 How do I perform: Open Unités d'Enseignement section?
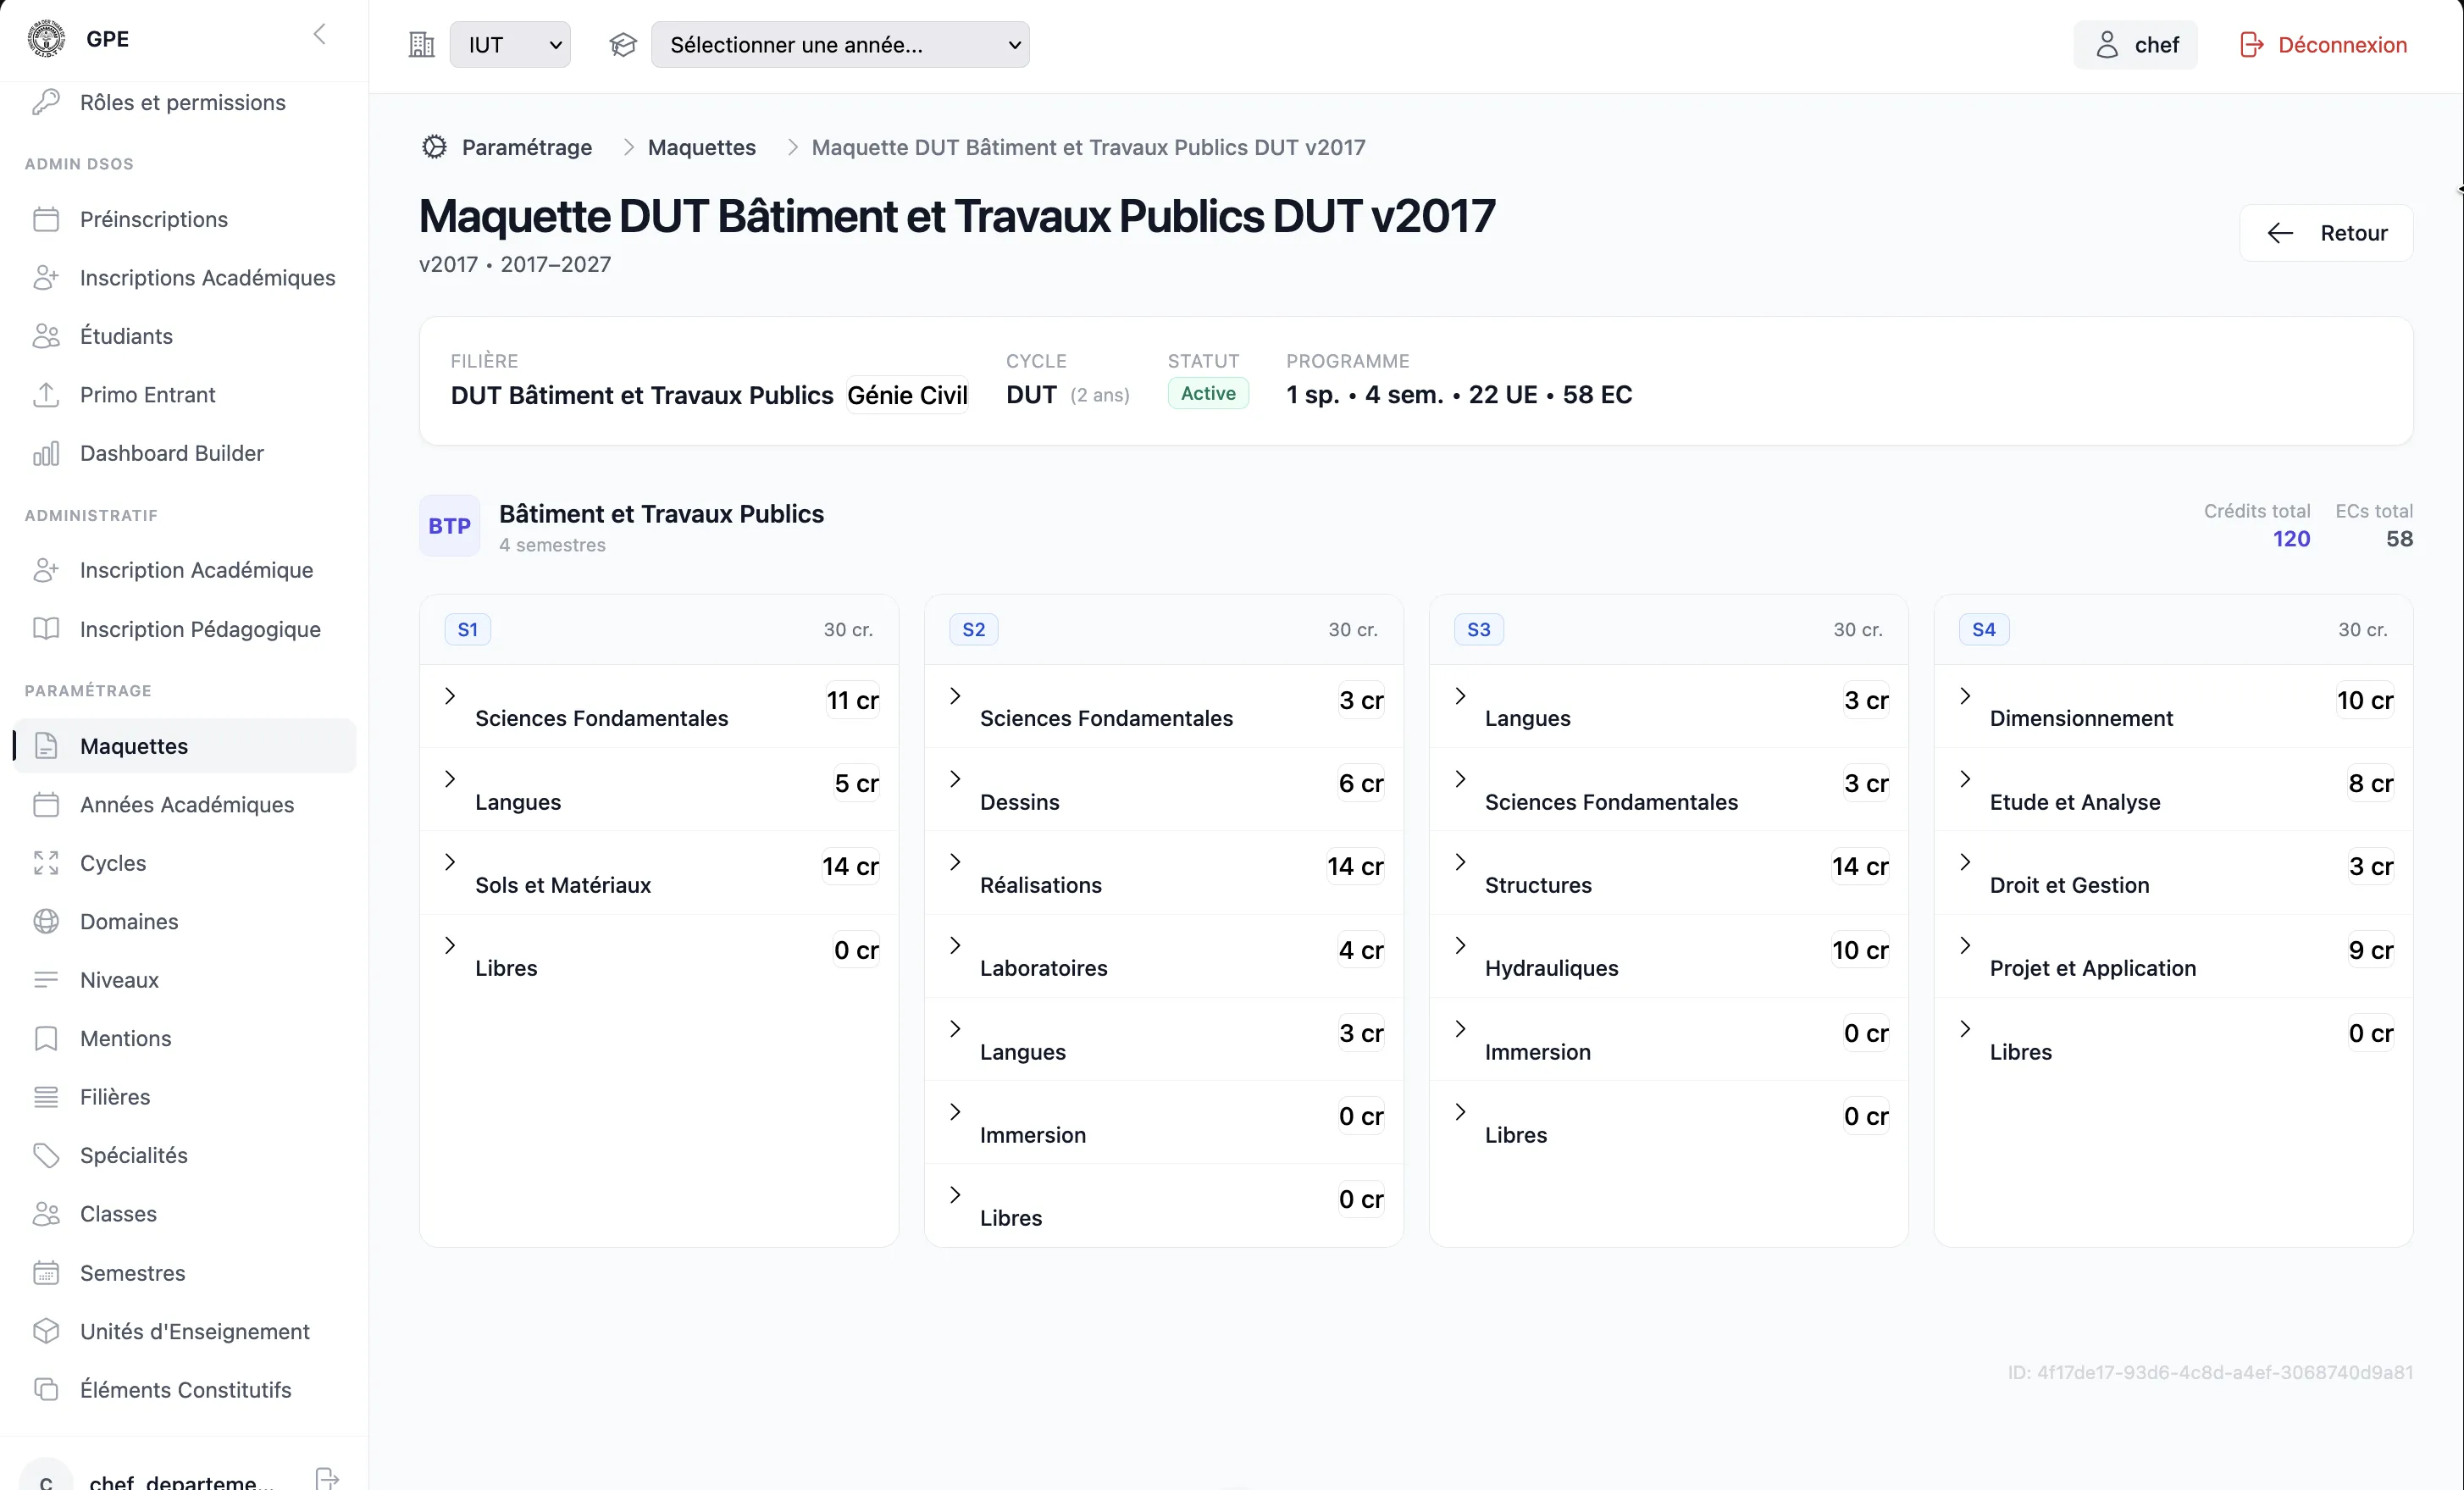click(x=184, y=1331)
